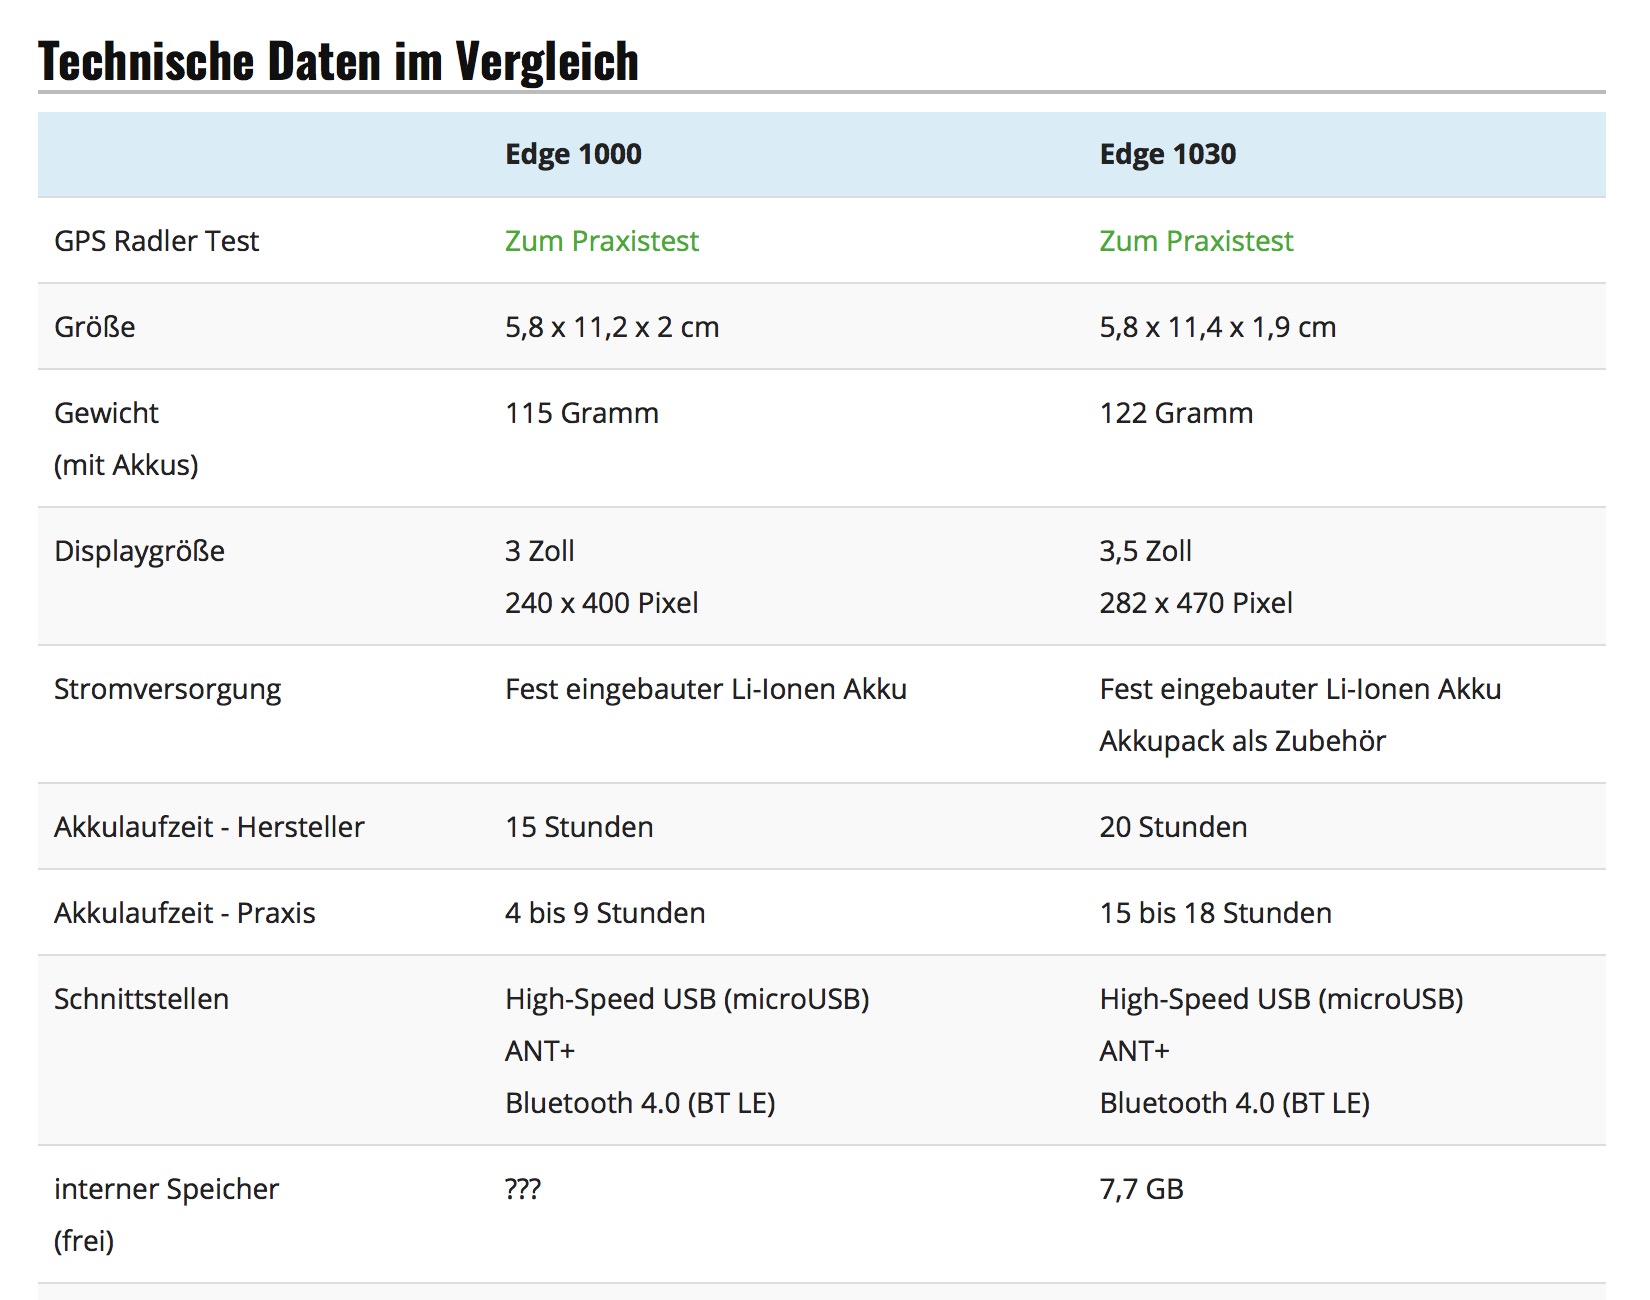Click the '15 bis 18 Stunden' cell

[x=1216, y=913]
